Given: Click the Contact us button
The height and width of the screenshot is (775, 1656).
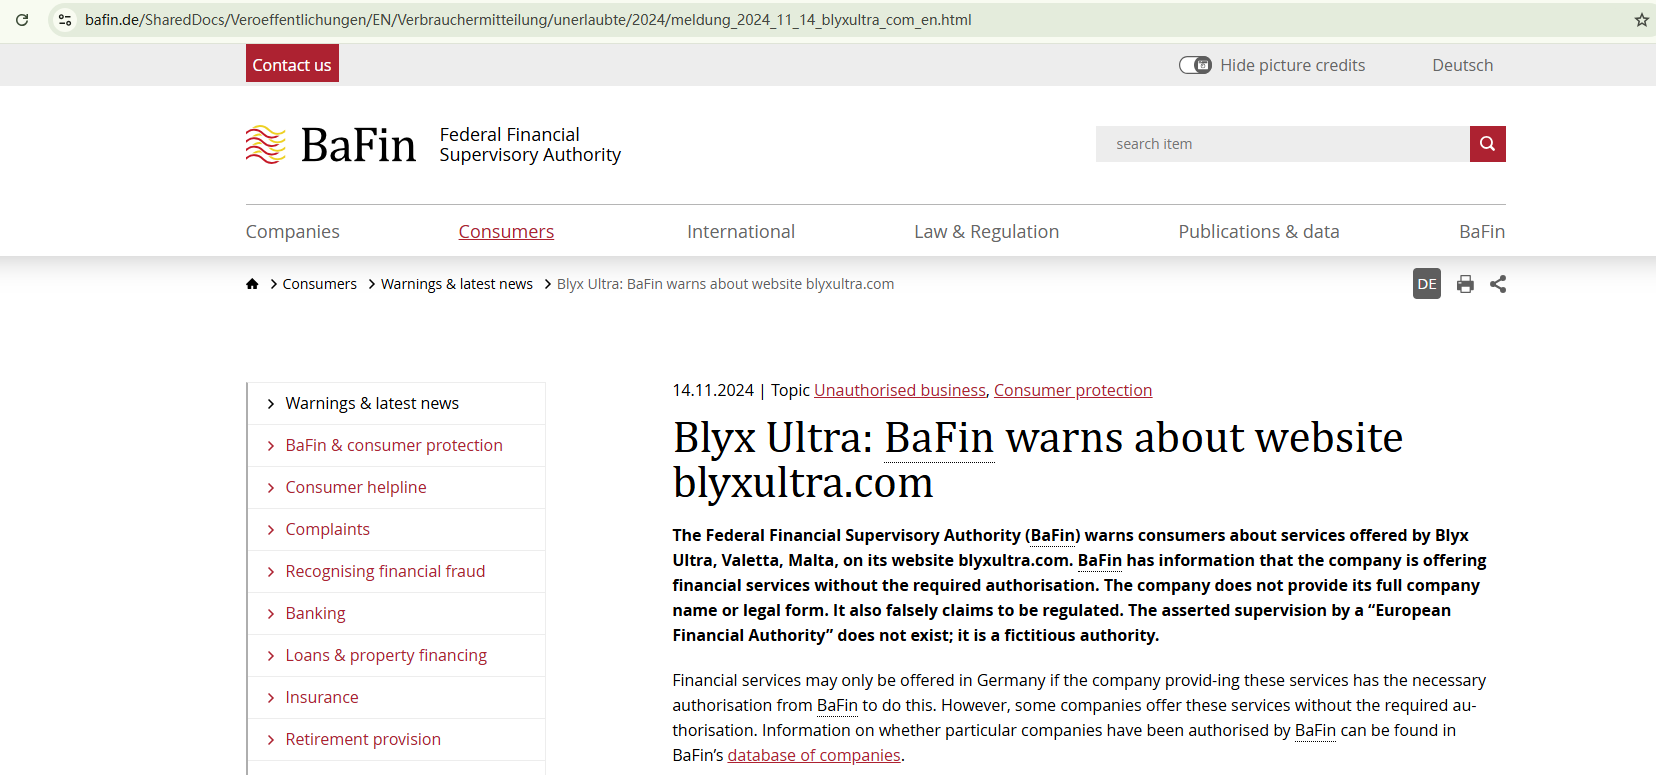Looking at the screenshot, I should click(292, 64).
